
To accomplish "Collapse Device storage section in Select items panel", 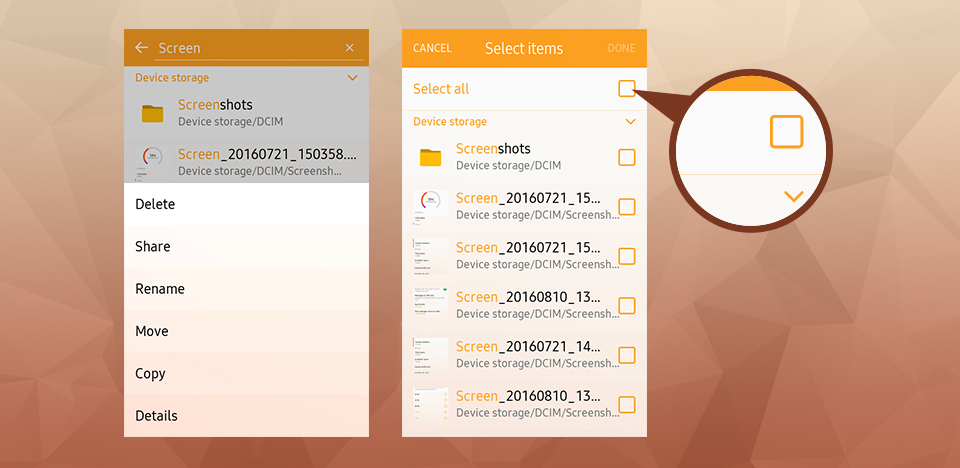I will 630,122.
